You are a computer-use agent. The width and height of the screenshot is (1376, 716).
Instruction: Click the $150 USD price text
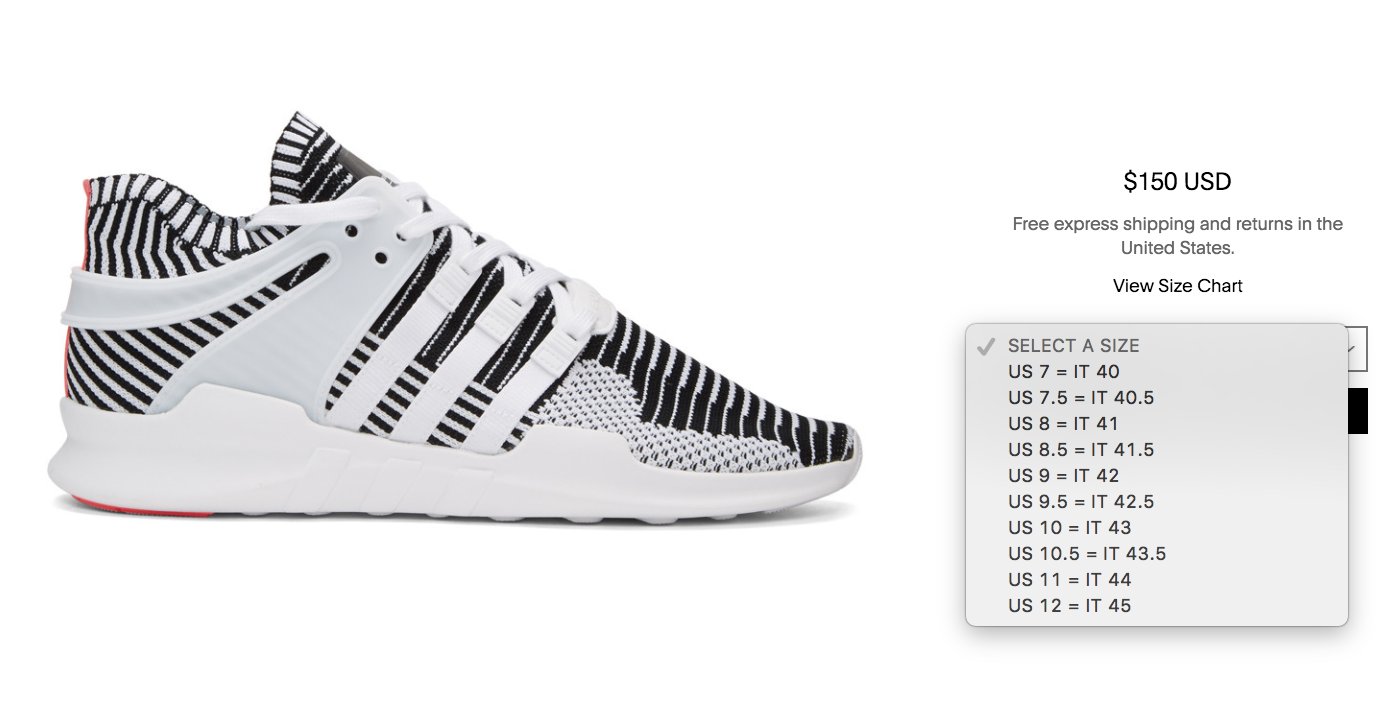coord(1177,181)
